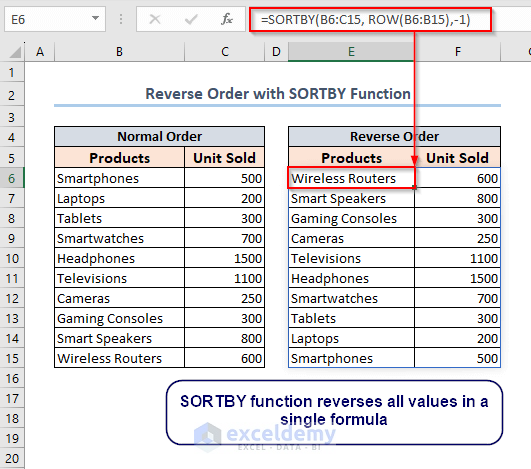This screenshot has height=469, width=531.
Task: Select cell 'Smartphones' in column B
Action: [120, 178]
